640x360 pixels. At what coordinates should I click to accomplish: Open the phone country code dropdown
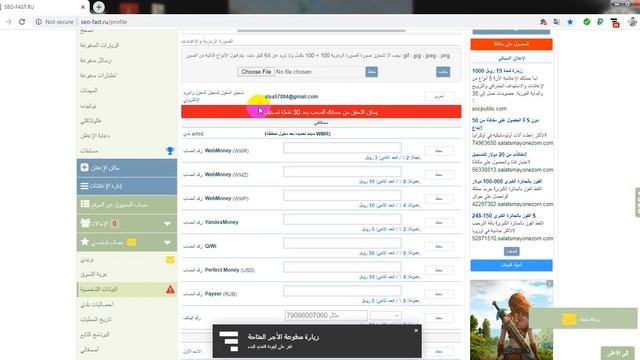point(386,316)
